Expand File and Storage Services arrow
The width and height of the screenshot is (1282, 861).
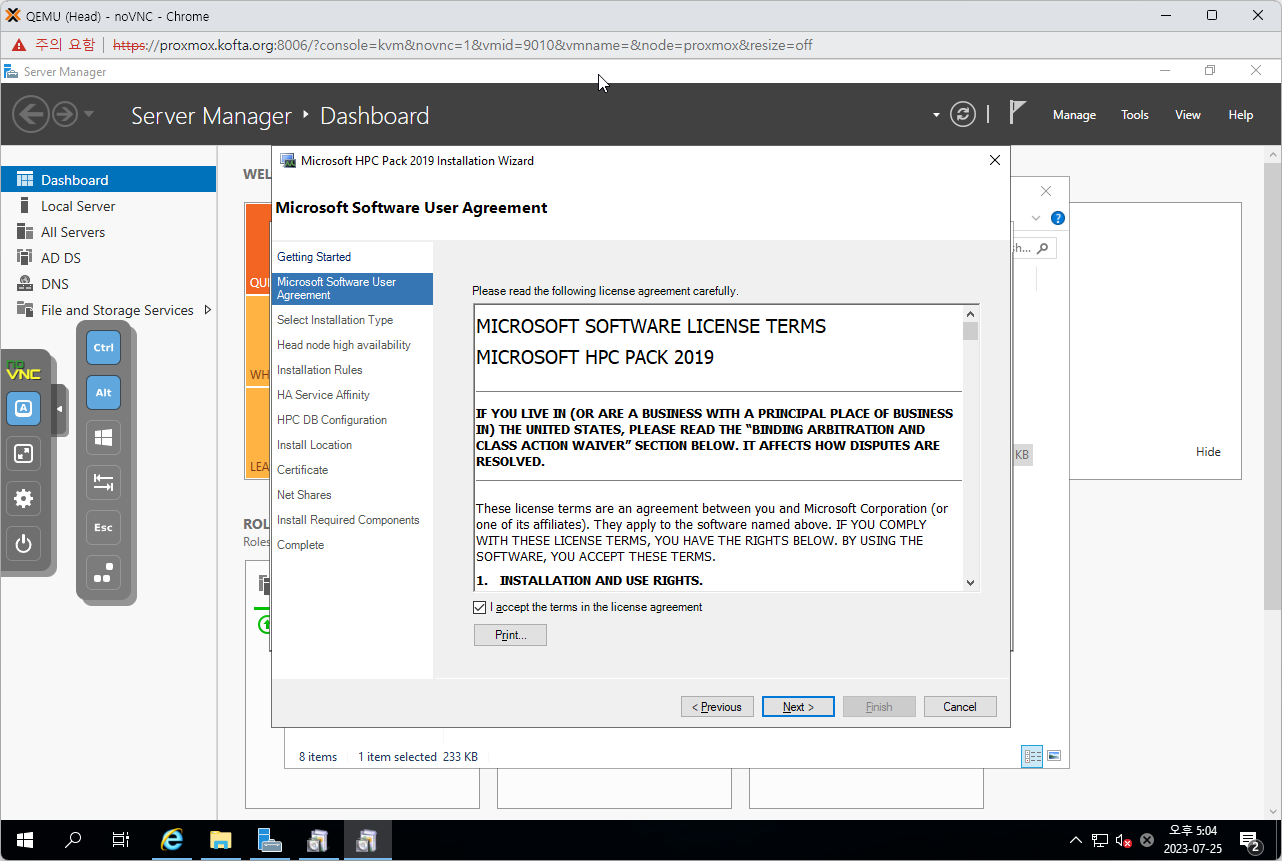(x=208, y=310)
